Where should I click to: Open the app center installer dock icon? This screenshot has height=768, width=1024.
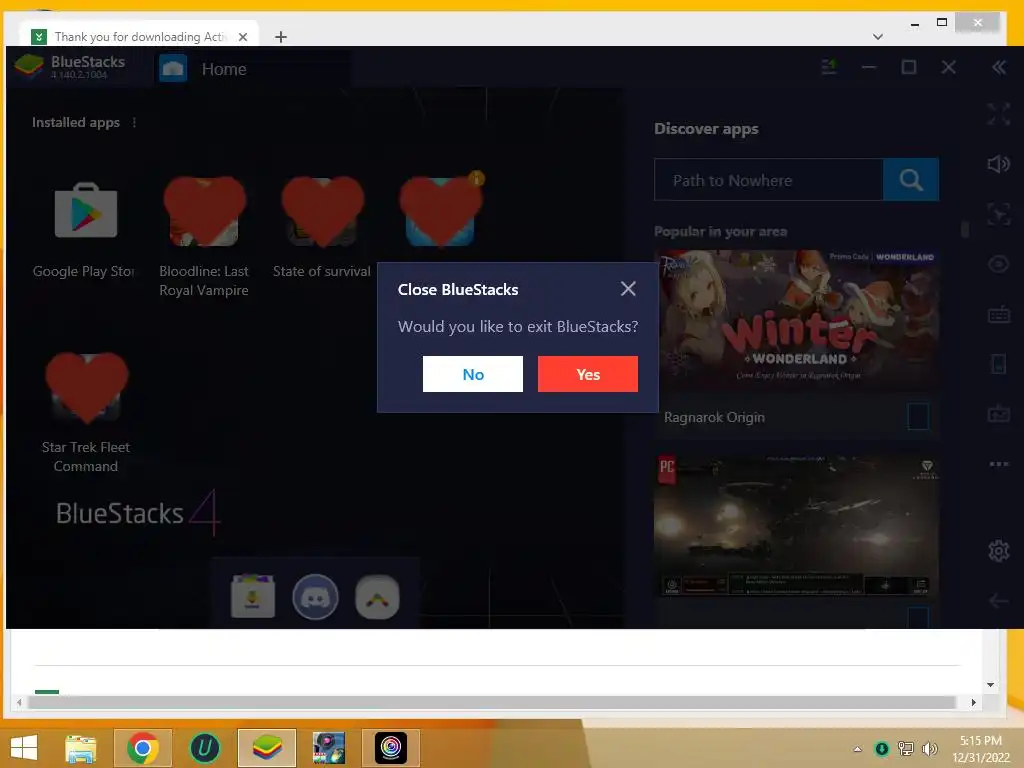click(x=253, y=596)
